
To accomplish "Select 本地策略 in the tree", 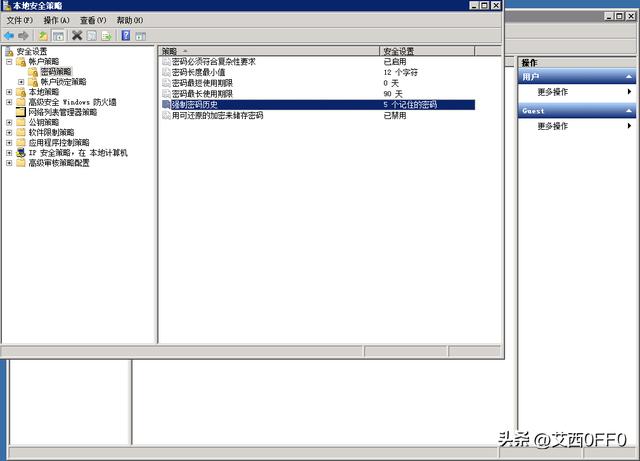I will (44, 92).
